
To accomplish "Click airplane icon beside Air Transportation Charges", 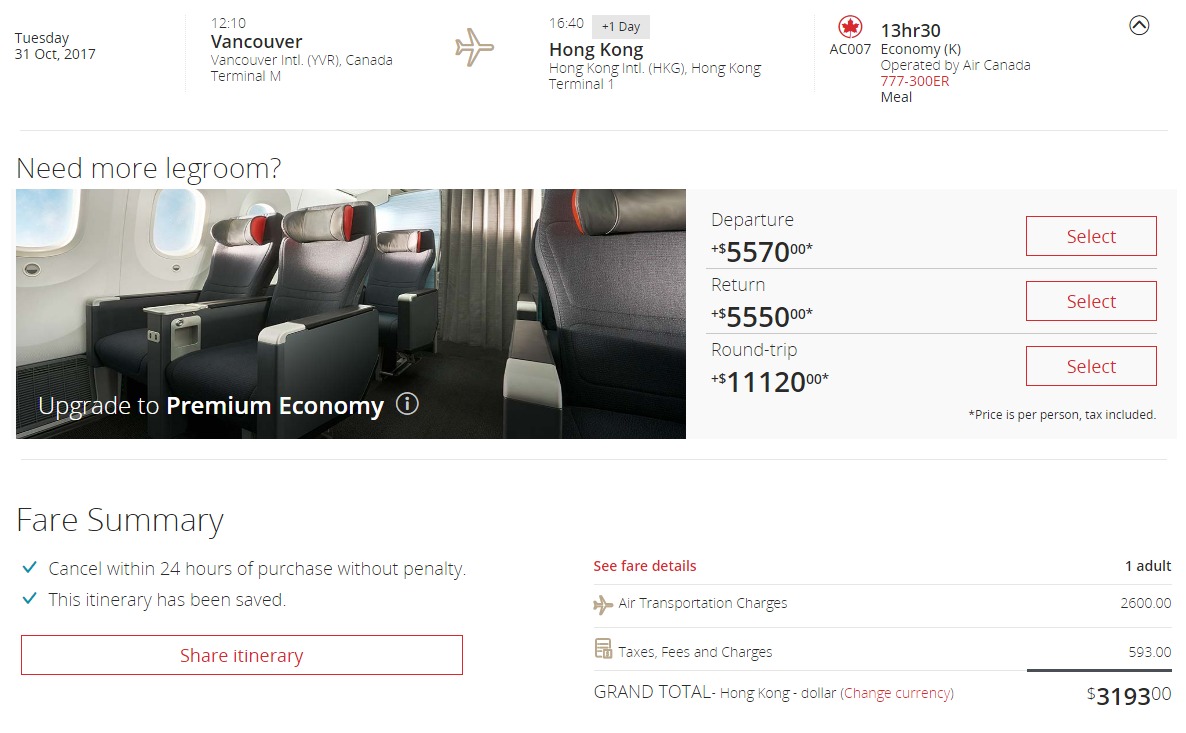I will (x=603, y=604).
